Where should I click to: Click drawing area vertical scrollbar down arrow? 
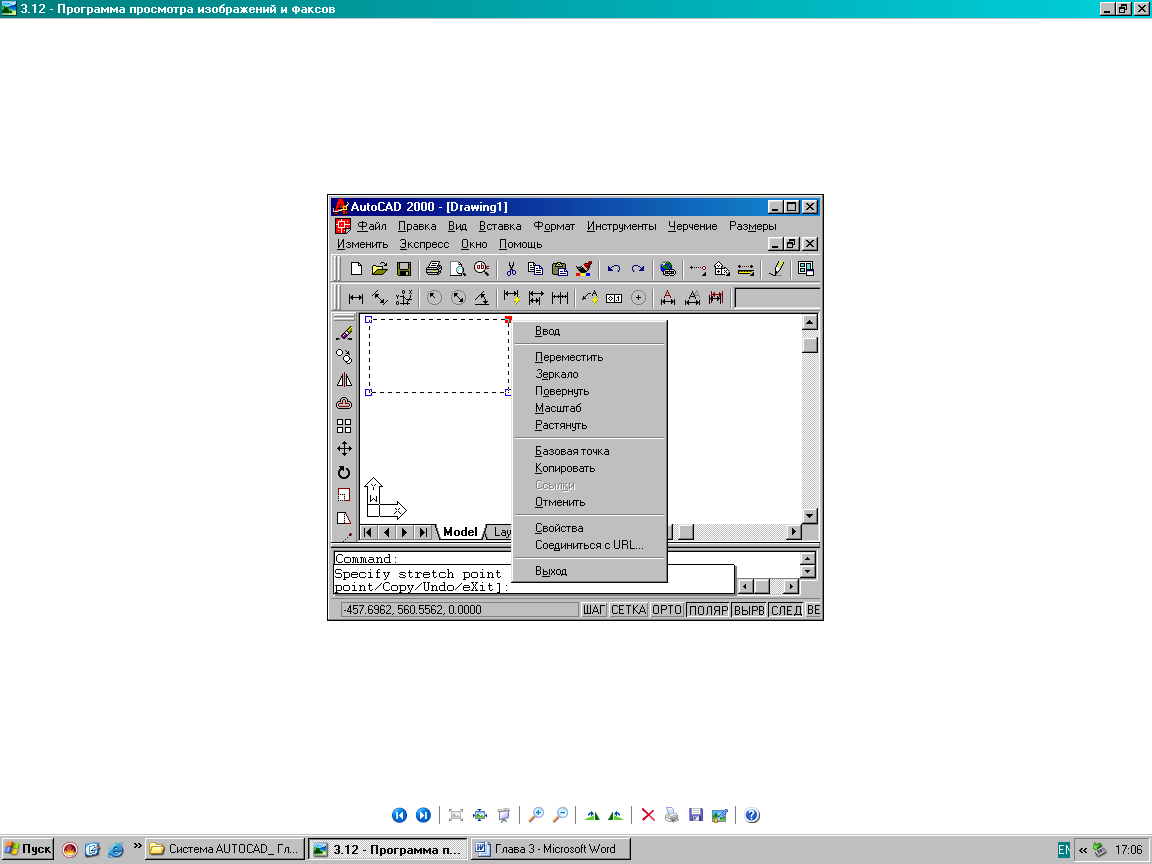pyautogui.click(x=810, y=516)
